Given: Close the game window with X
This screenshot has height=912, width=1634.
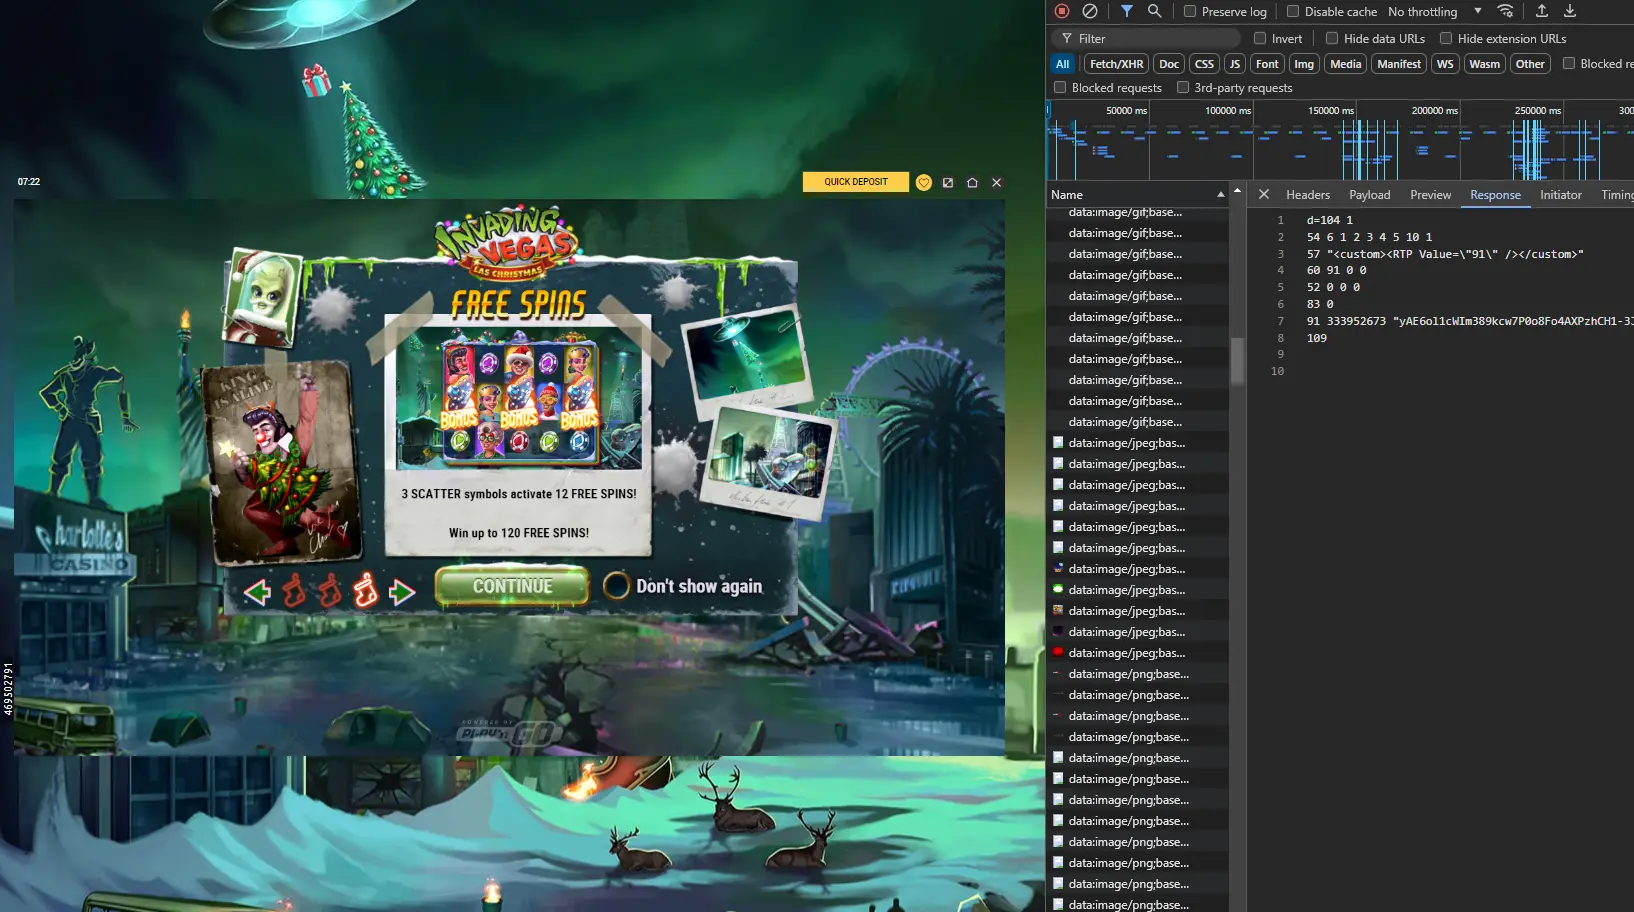Looking at the screenshot, I should click(996, 182).
